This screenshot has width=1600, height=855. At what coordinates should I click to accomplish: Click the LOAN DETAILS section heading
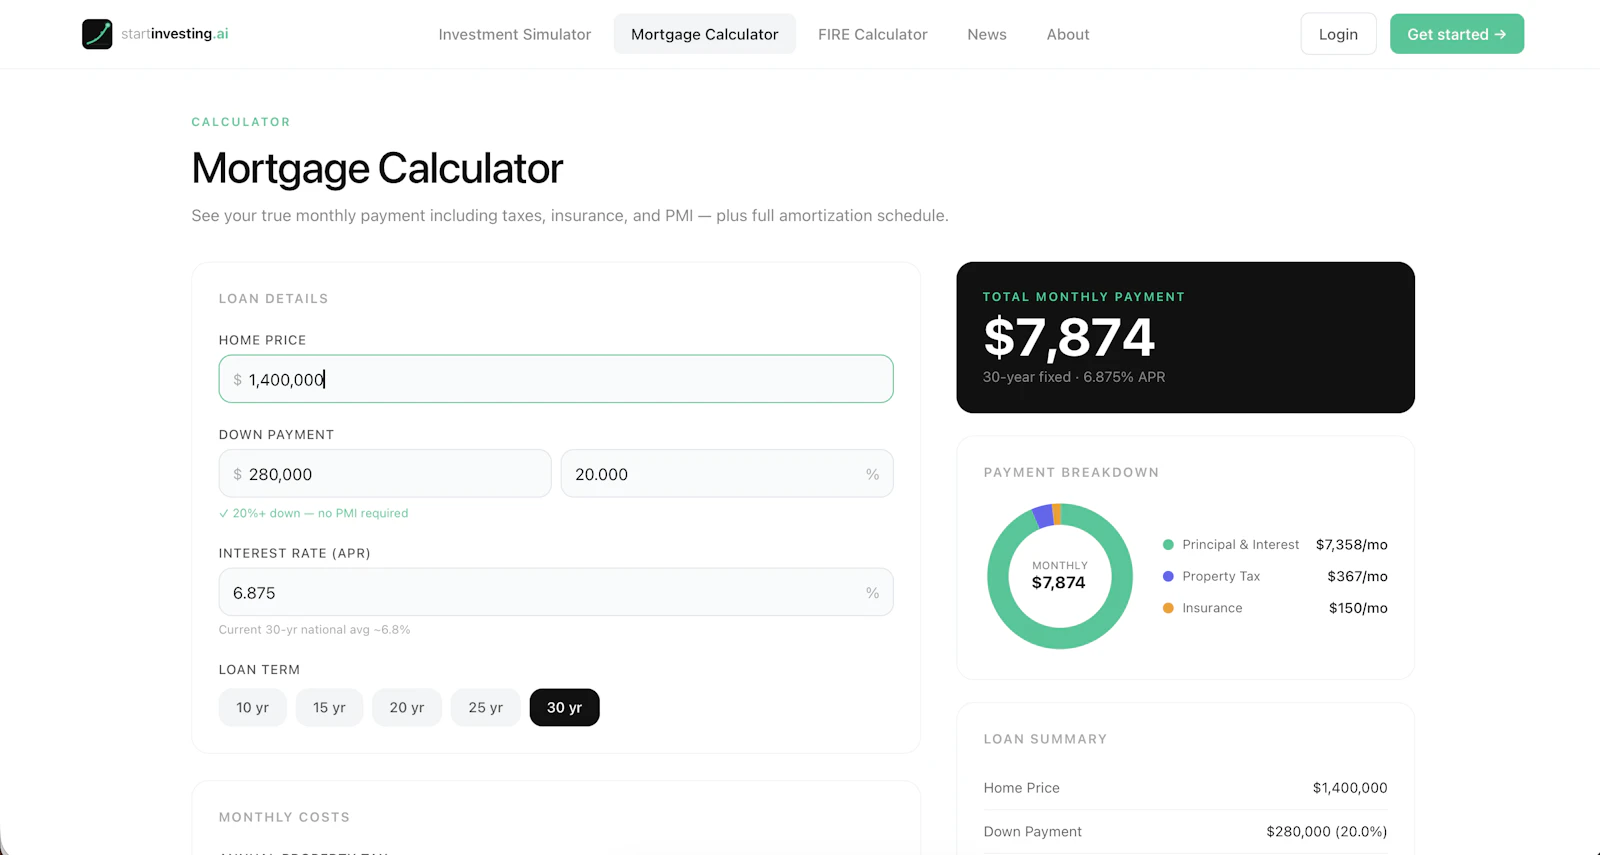tap(273, 298)
